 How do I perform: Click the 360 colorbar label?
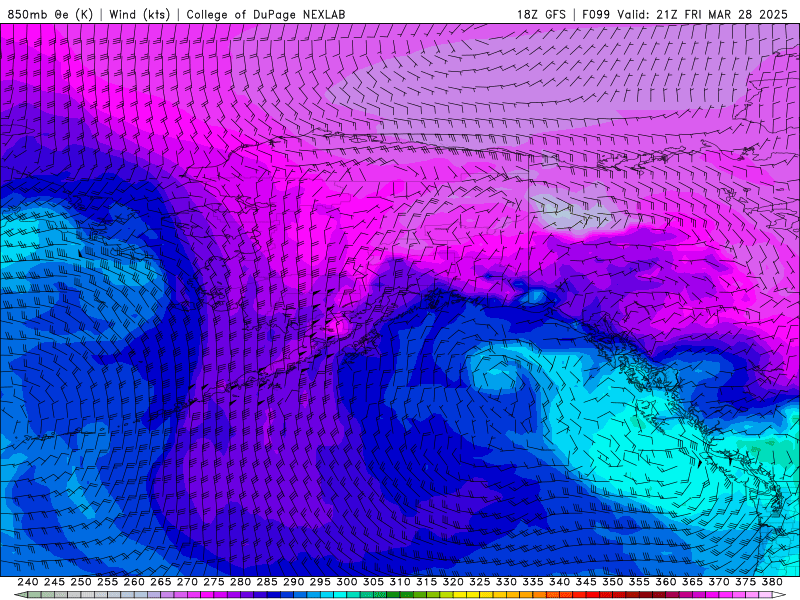tap(665, 582)
